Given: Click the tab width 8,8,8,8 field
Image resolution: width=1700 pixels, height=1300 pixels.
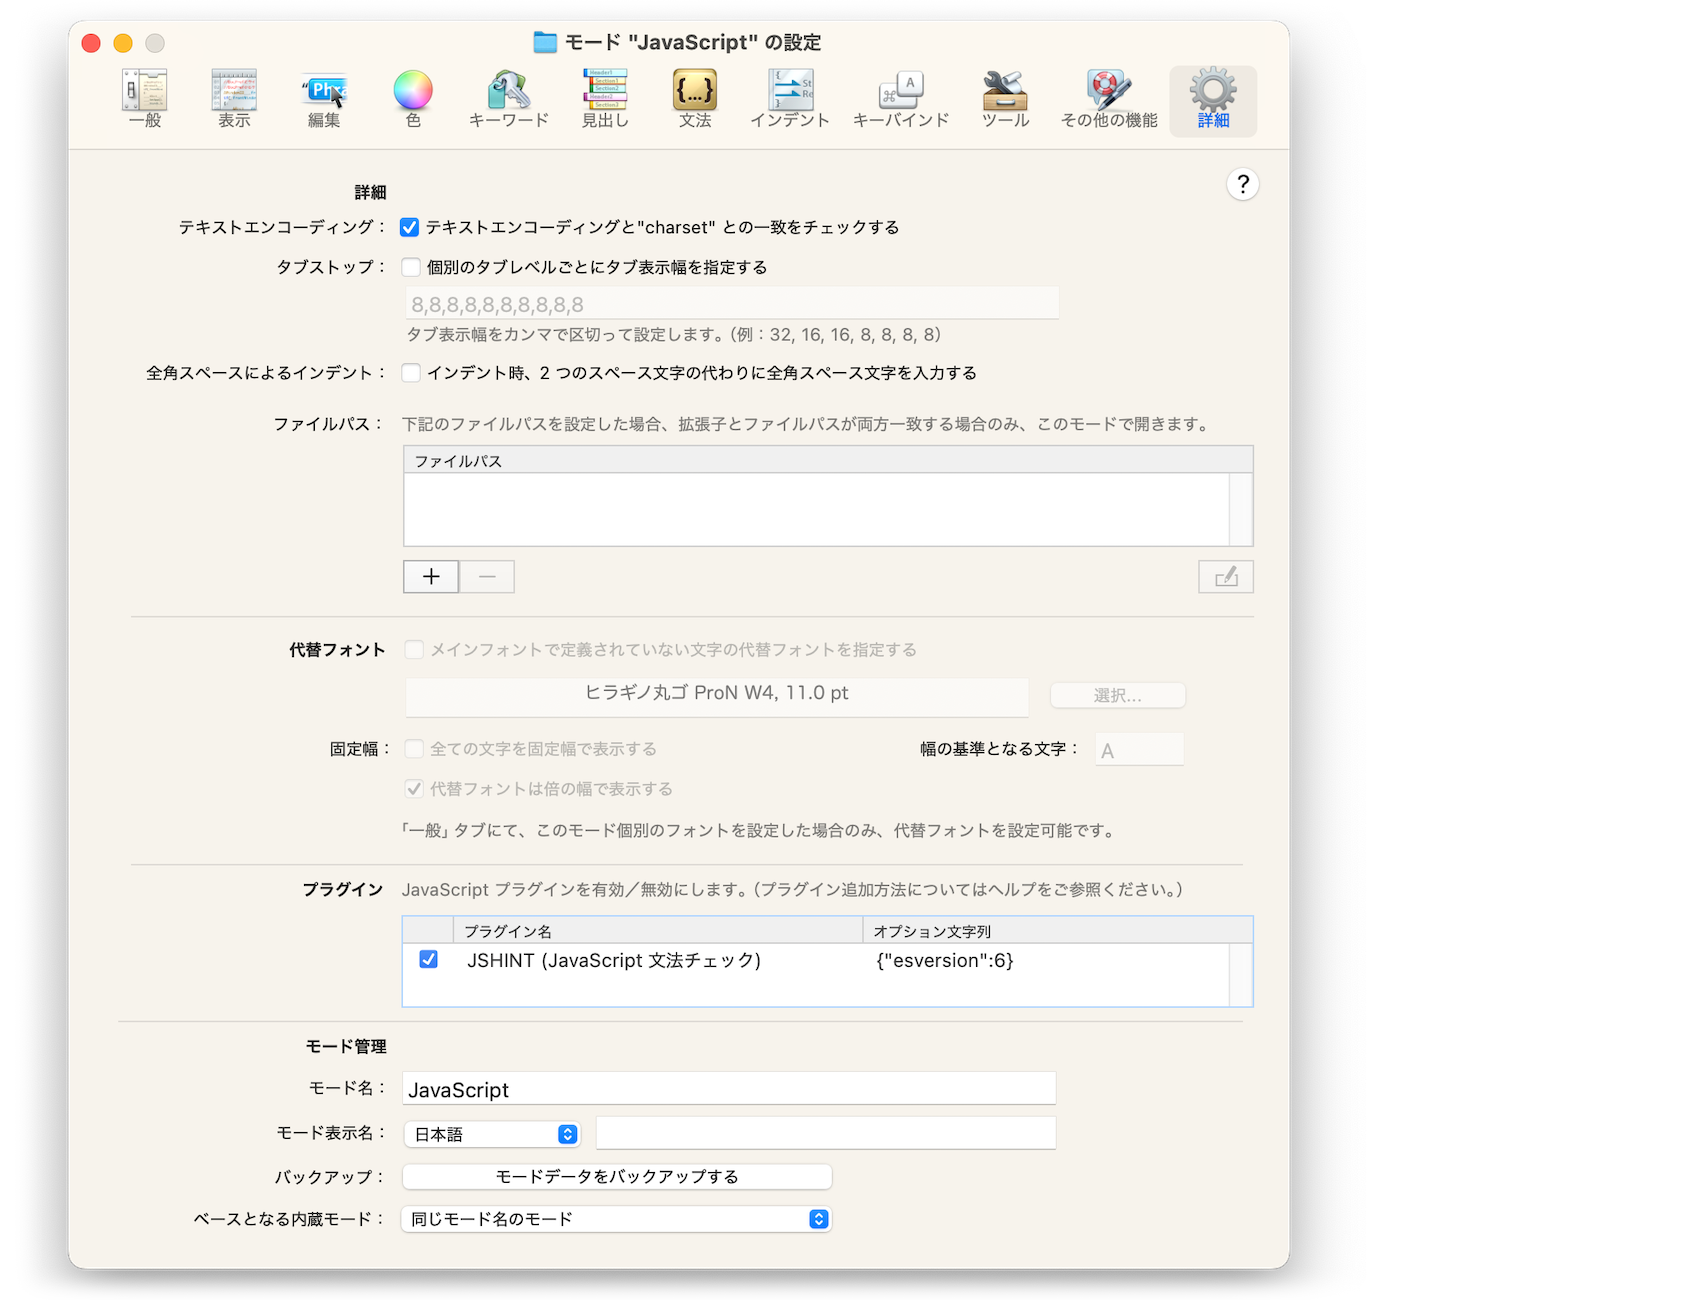Looking at the screenshot, I should pyautogui.click(x=732, y=304).
